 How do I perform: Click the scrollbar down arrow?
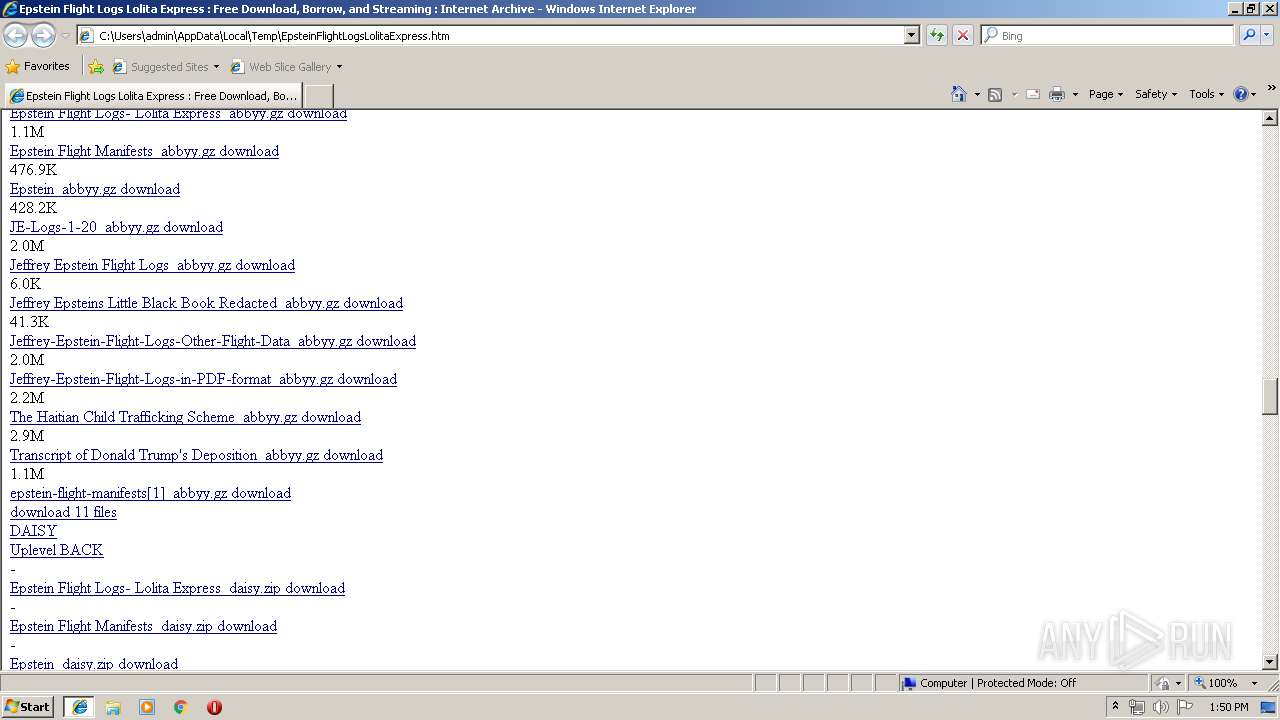[1270, 662]
